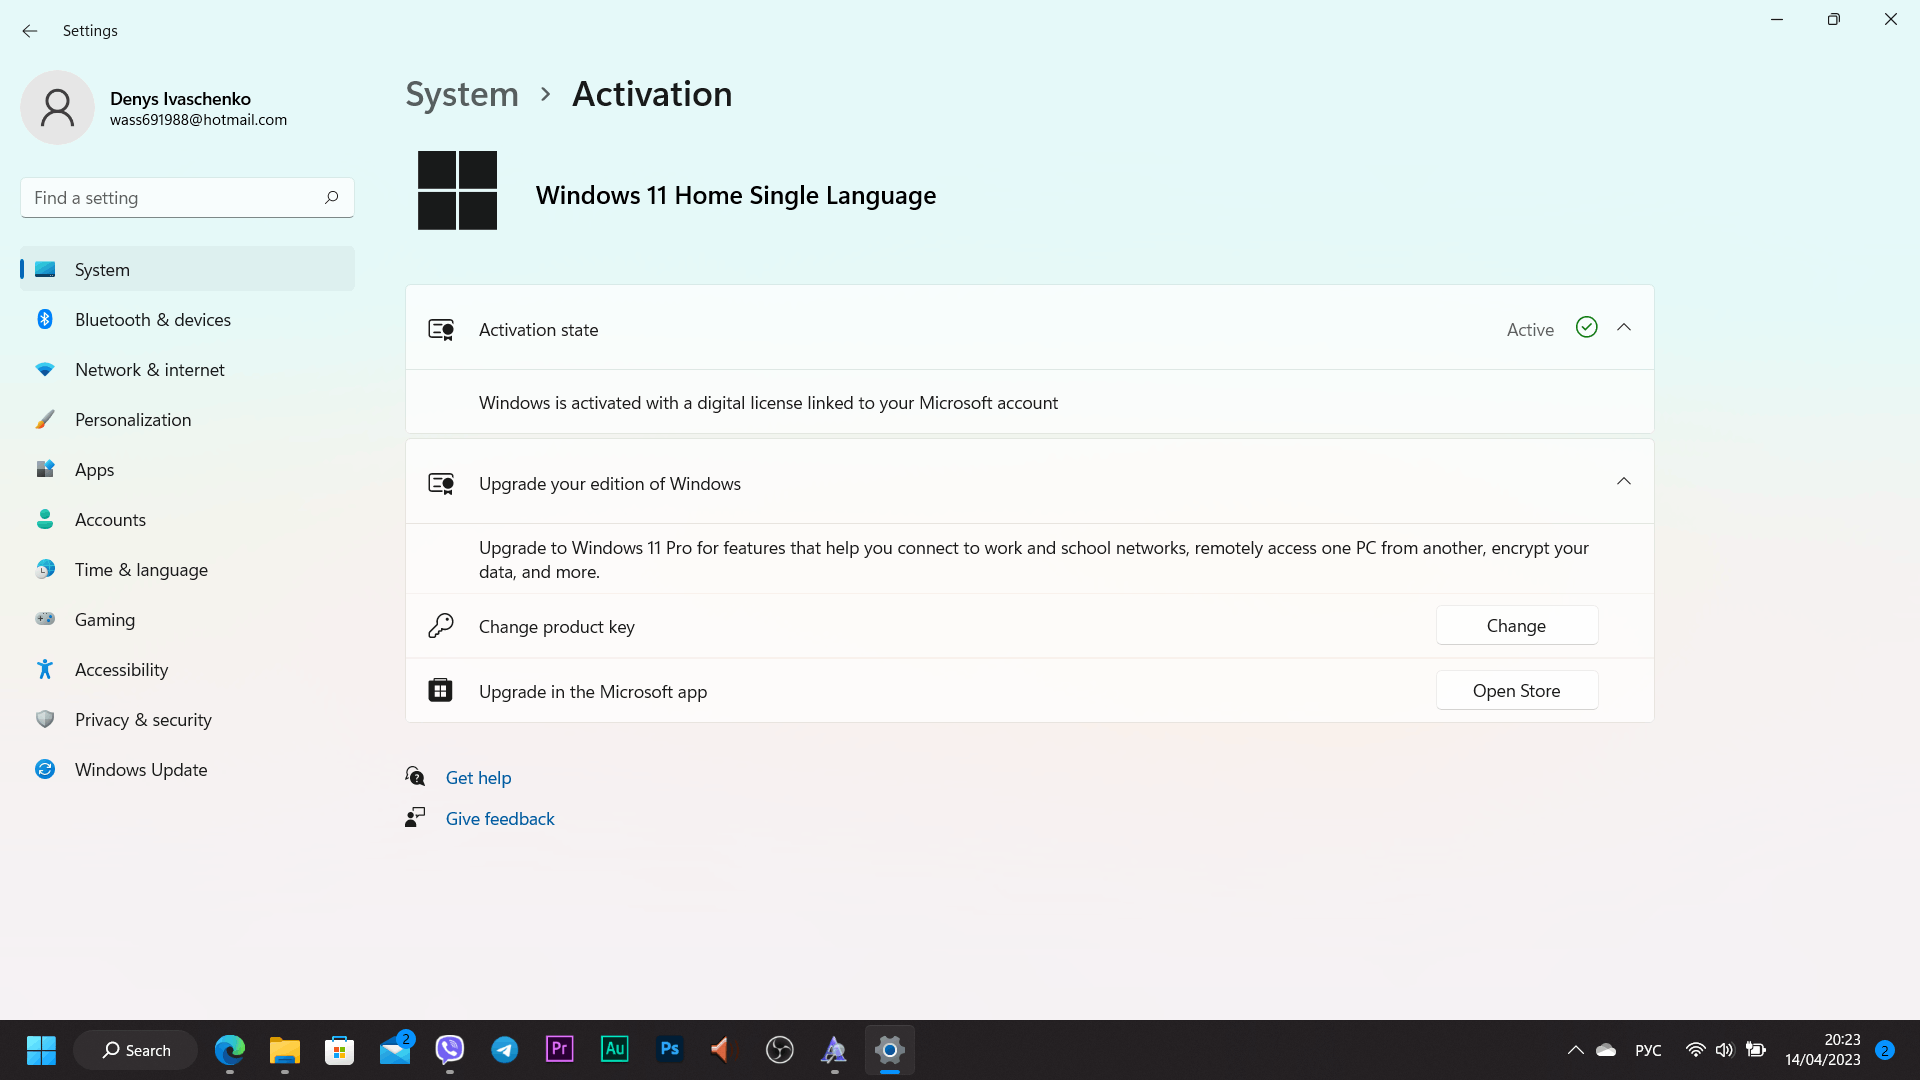The height and width of the screenshot is (1080, 1920).
Task: Expand the System settings category
Action: click(187, 269)
